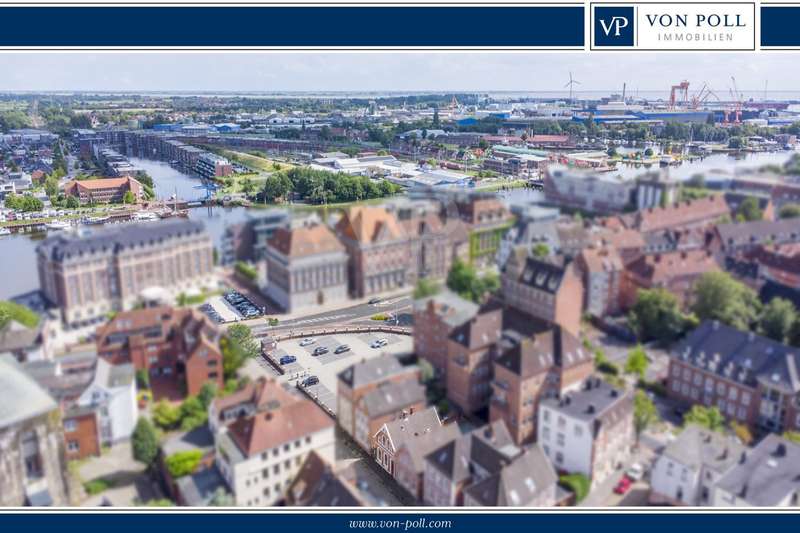Click the wind turbine on the horizon
Viewport: 800px width, 533px height.
tap(571, 85)
